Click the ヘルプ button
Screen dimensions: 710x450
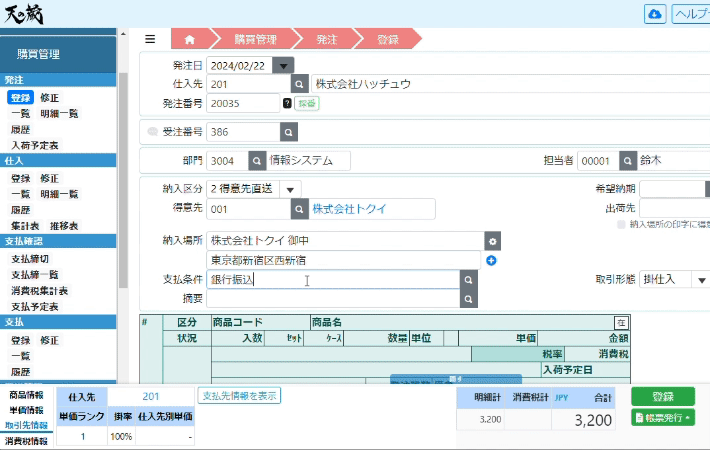[691, 14]
